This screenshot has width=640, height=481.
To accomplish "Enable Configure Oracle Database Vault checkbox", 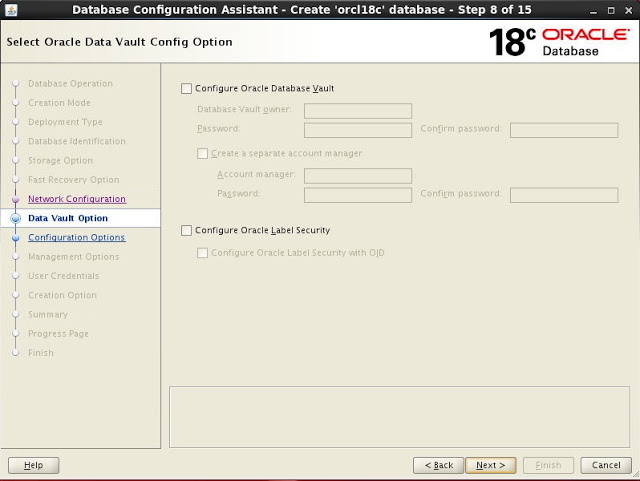I will pyautogui.click(x=186, y=88).
